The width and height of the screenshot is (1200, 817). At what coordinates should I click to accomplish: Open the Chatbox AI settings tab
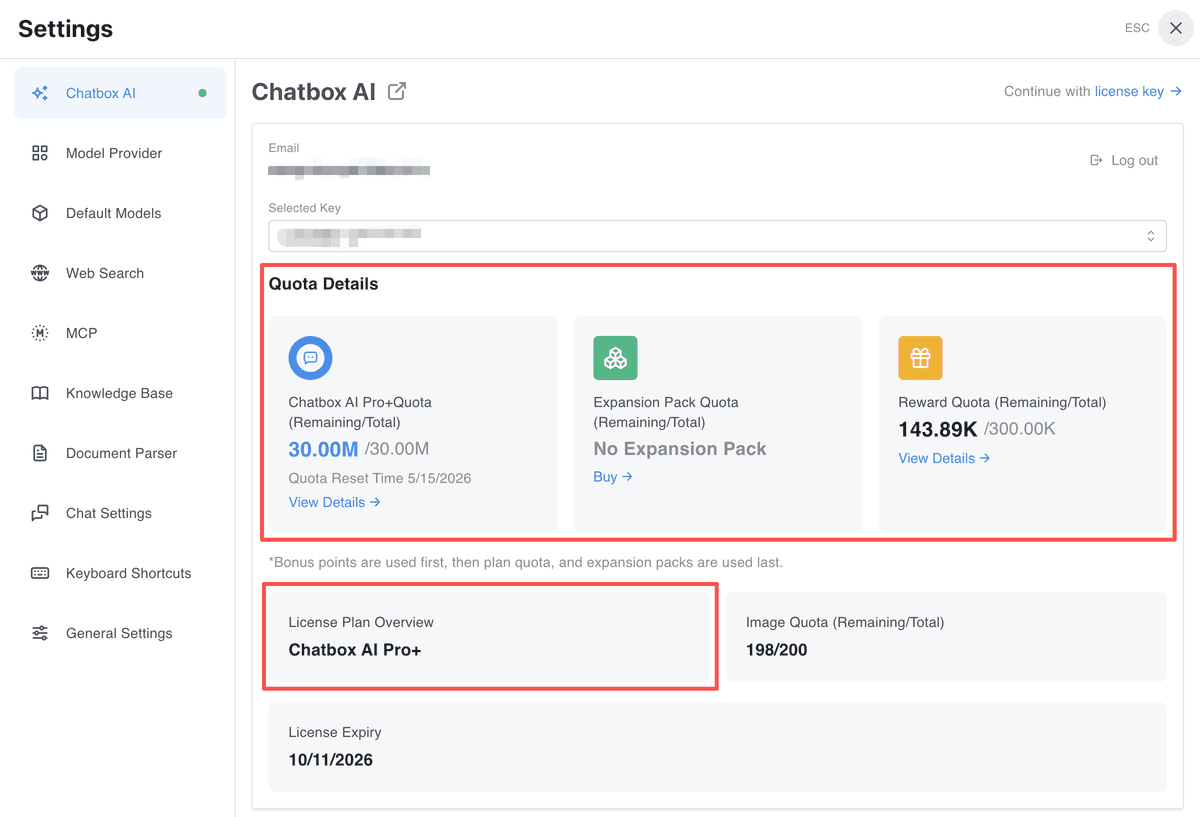pyautogui.click(x=120, y=93)
